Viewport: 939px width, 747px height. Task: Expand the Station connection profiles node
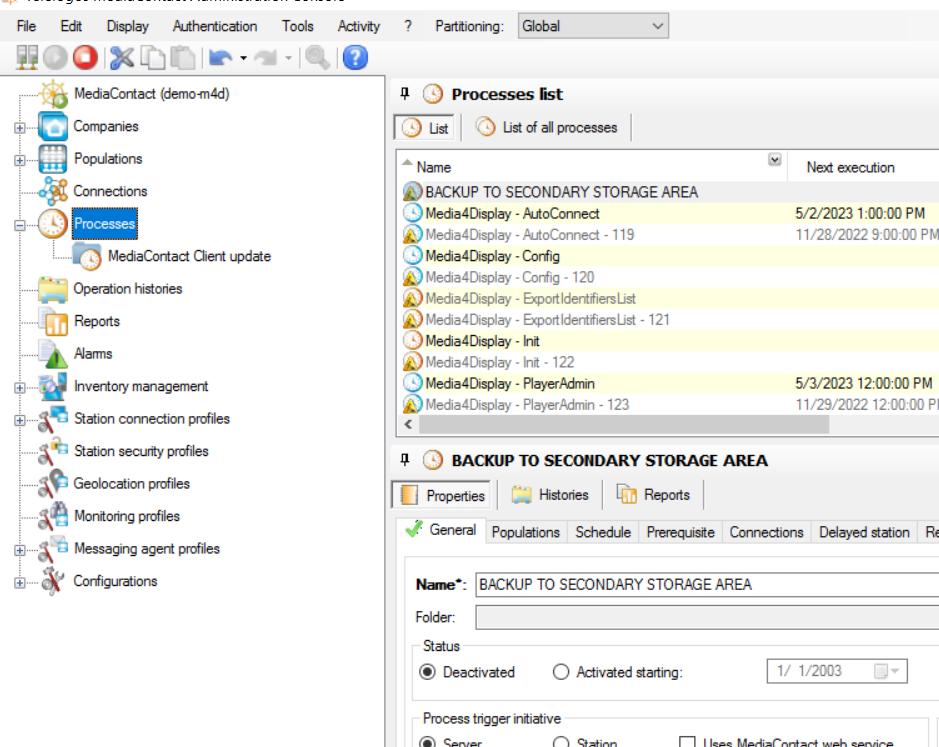[20, 420]
